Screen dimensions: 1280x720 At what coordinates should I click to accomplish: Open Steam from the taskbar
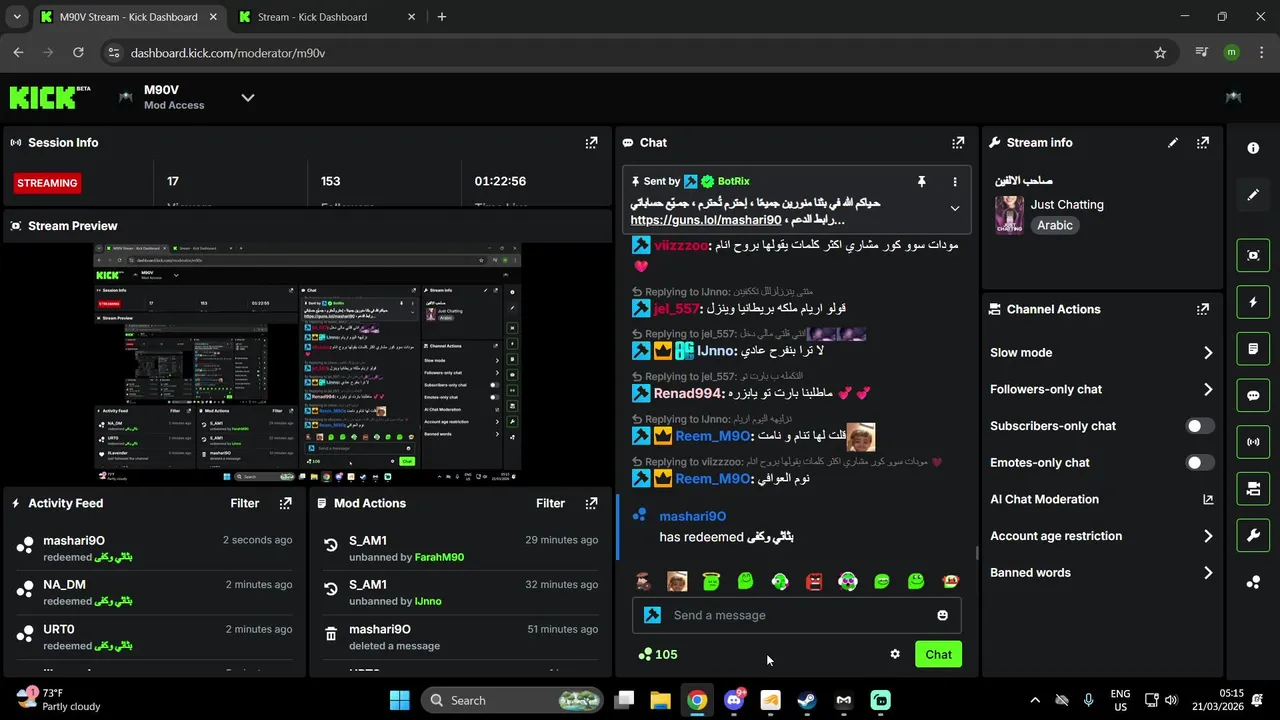click(807, 700)
